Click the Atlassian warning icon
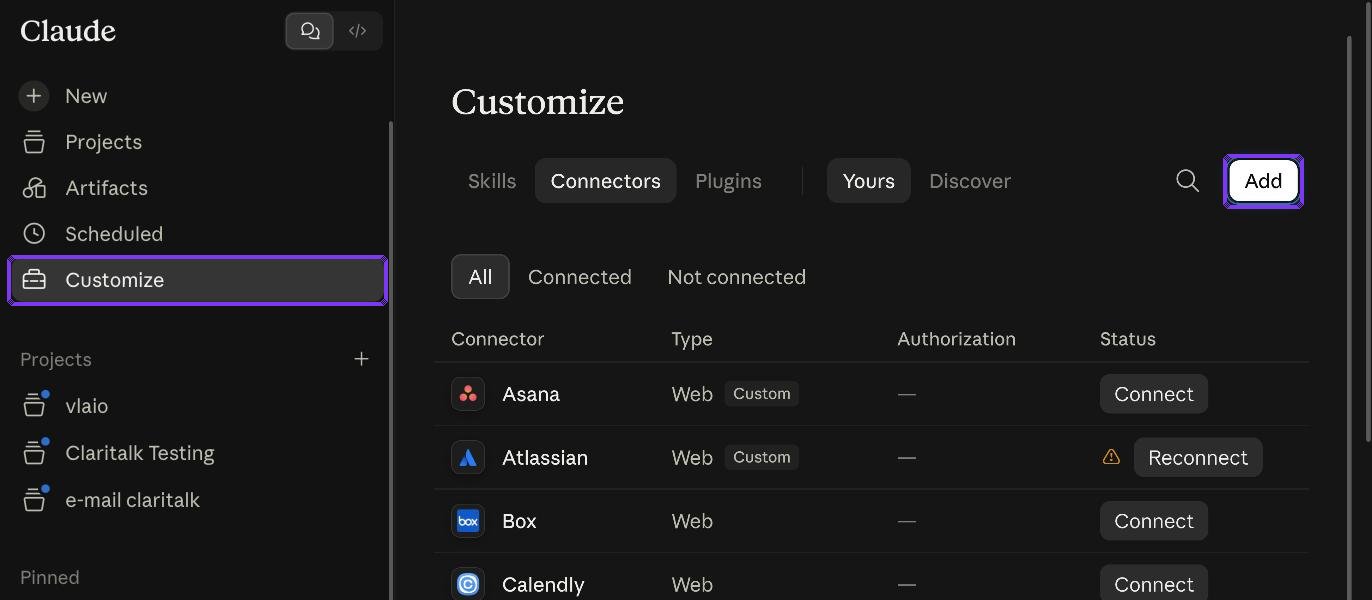This screenshot has width=1372, height=600. coord(1111,457)
